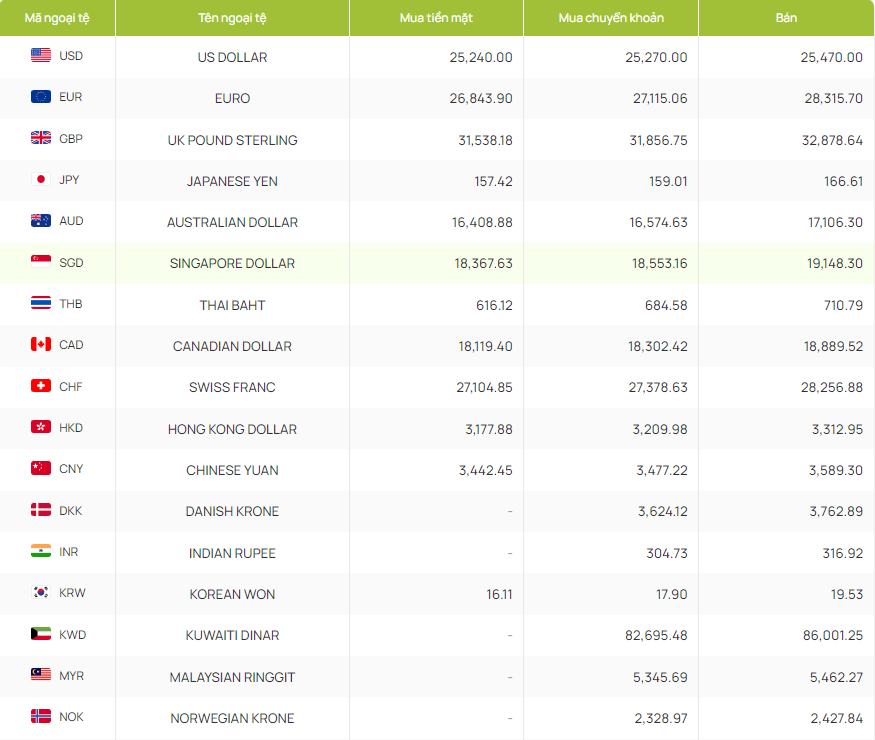Click the Swiss flag icon for CHF
This screenshot has height=740, width=875.
tap(41, 386)
